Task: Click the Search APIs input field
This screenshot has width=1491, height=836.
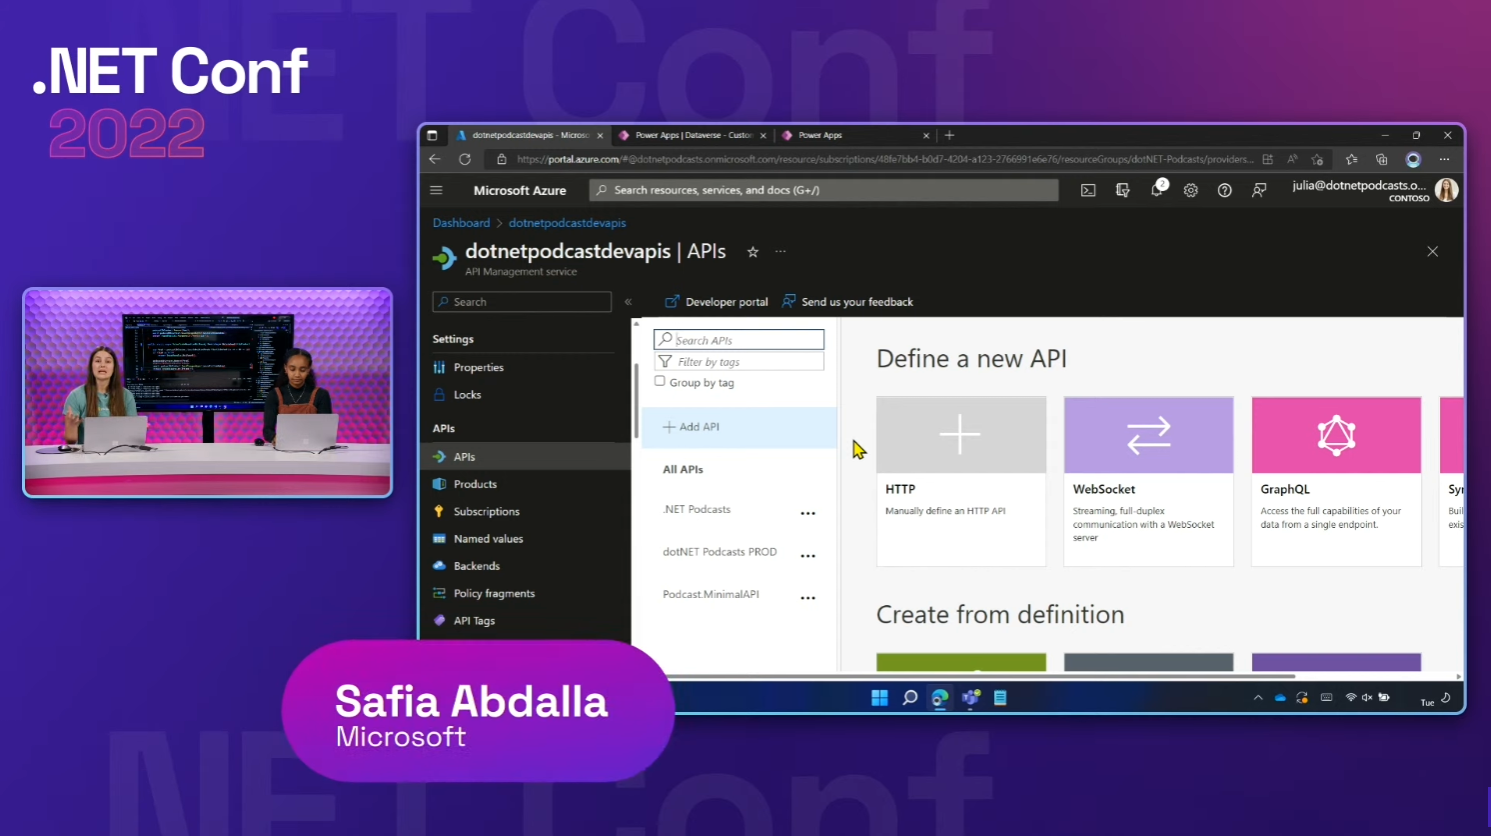Action: tap(739, 340)
